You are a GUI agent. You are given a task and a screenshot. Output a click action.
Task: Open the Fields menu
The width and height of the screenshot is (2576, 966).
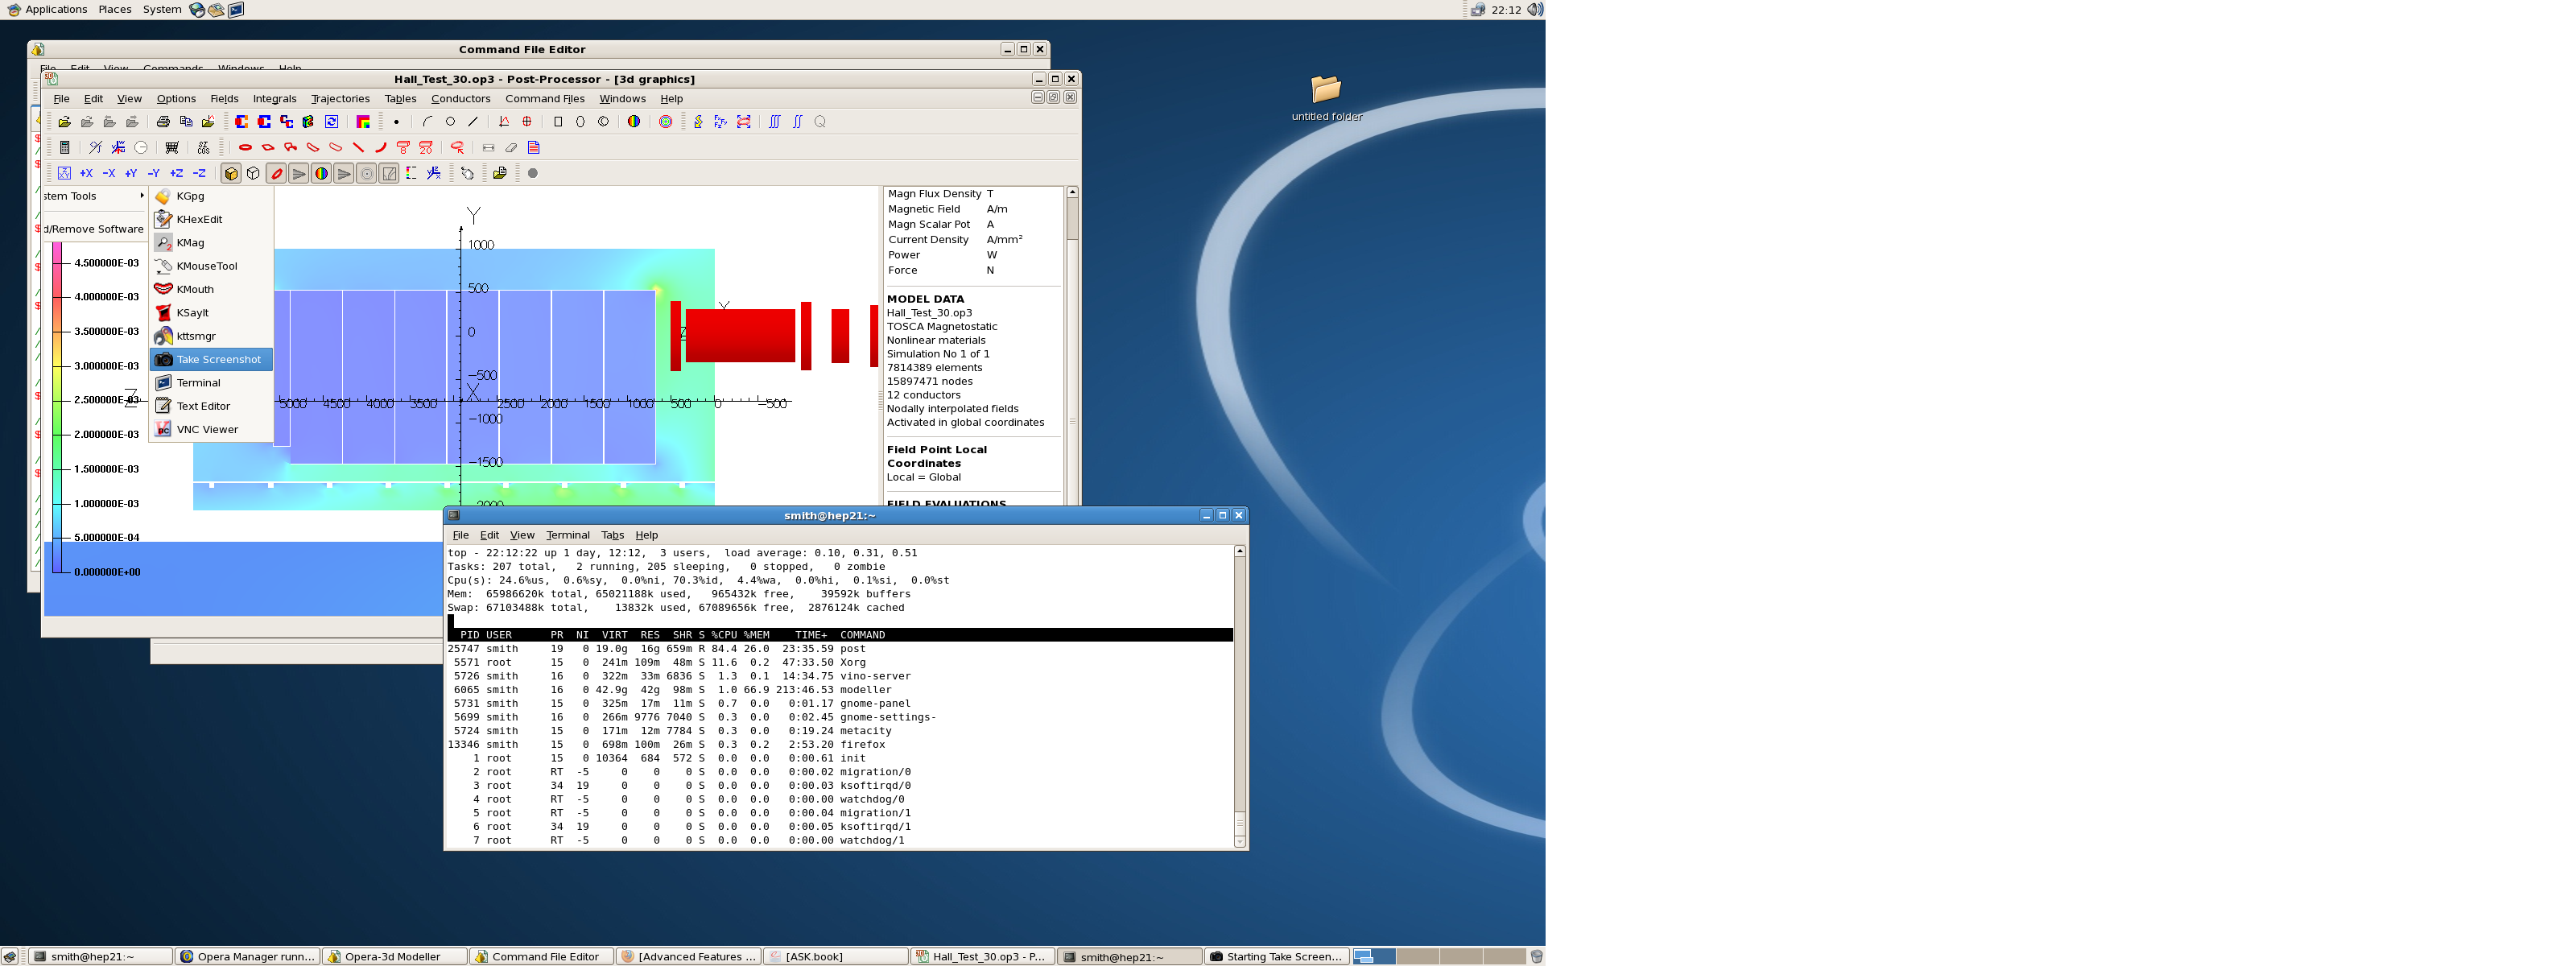224,99
